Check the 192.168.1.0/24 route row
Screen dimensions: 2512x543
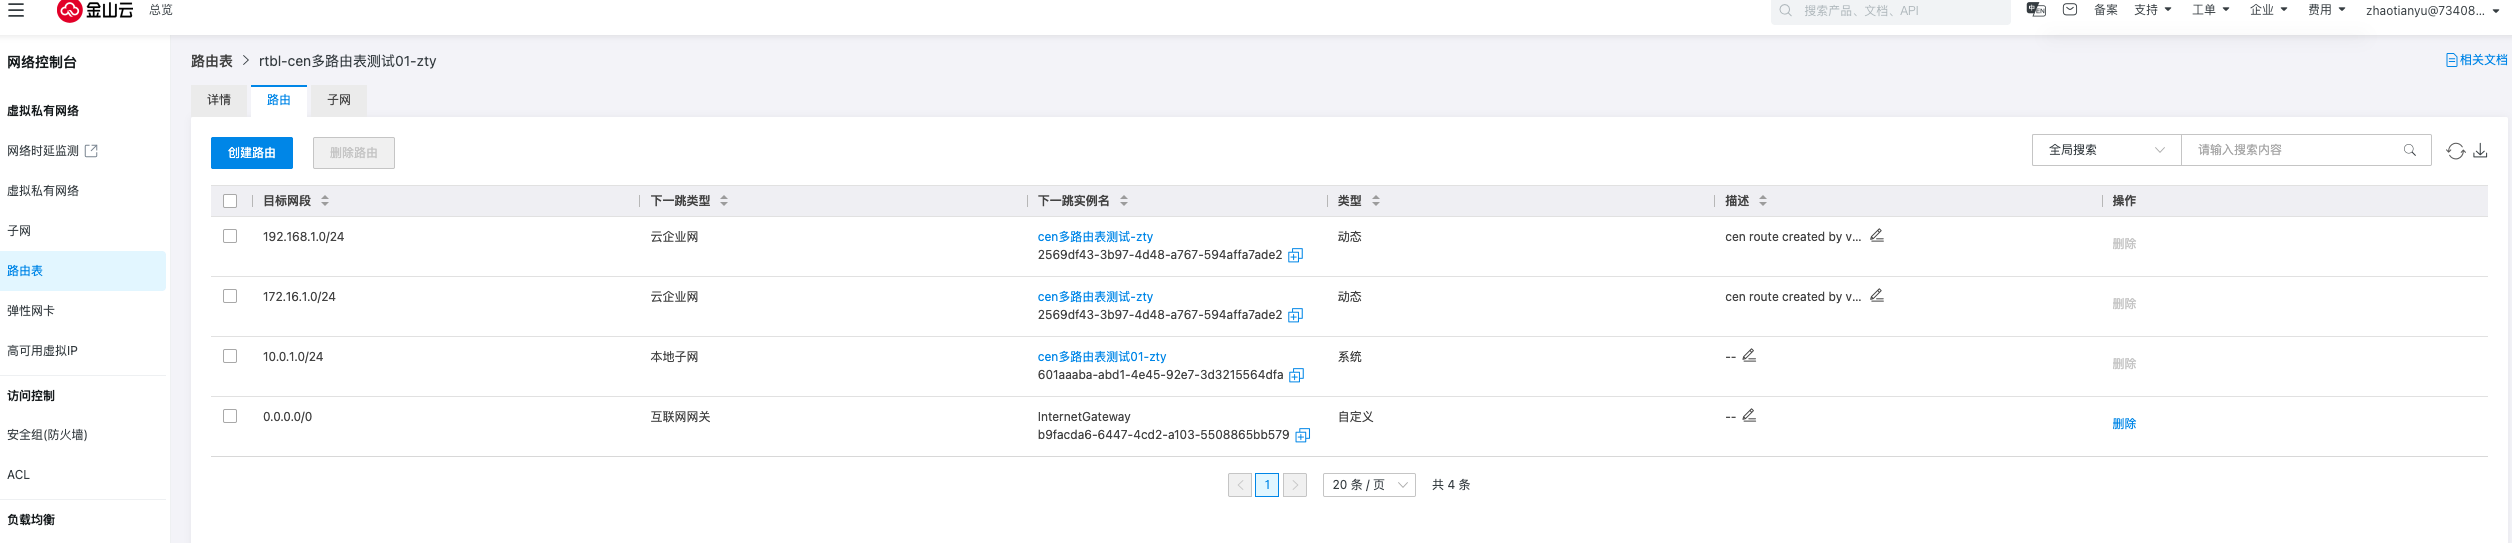tap(230, 236)
